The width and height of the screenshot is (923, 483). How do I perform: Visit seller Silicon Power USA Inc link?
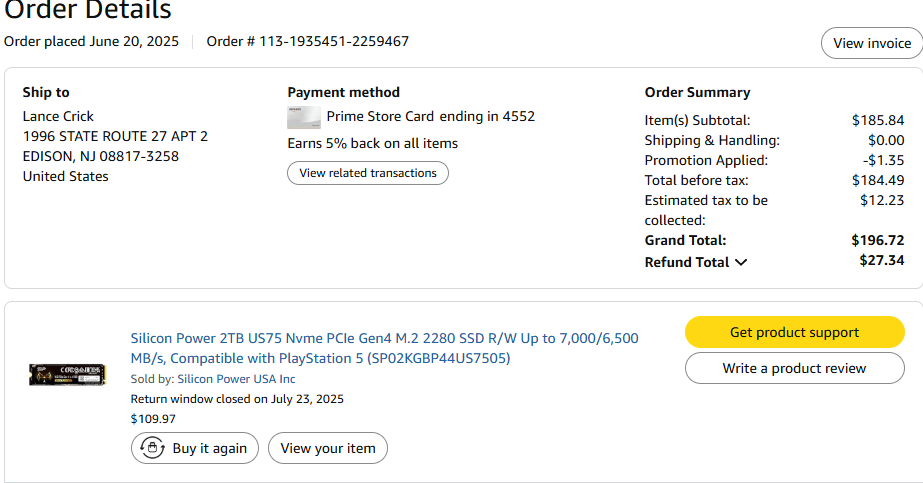point(236,379)
